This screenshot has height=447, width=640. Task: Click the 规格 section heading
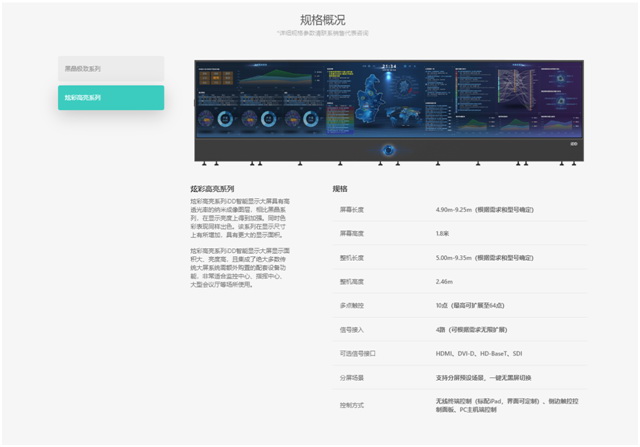click(x=340, y=188)
